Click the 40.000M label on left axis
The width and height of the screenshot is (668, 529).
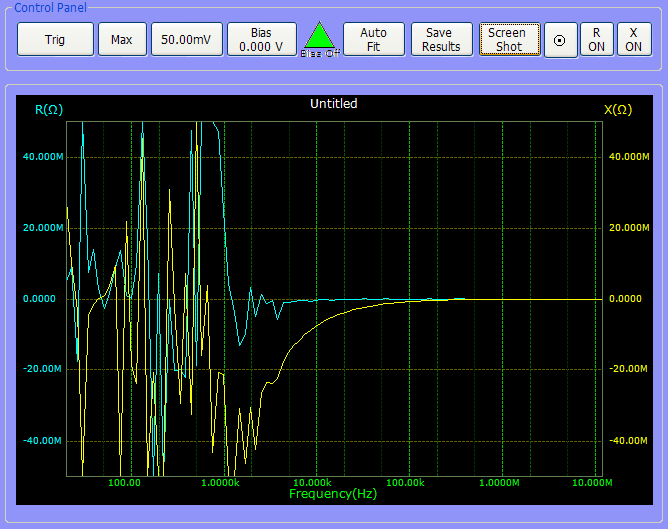43,157
